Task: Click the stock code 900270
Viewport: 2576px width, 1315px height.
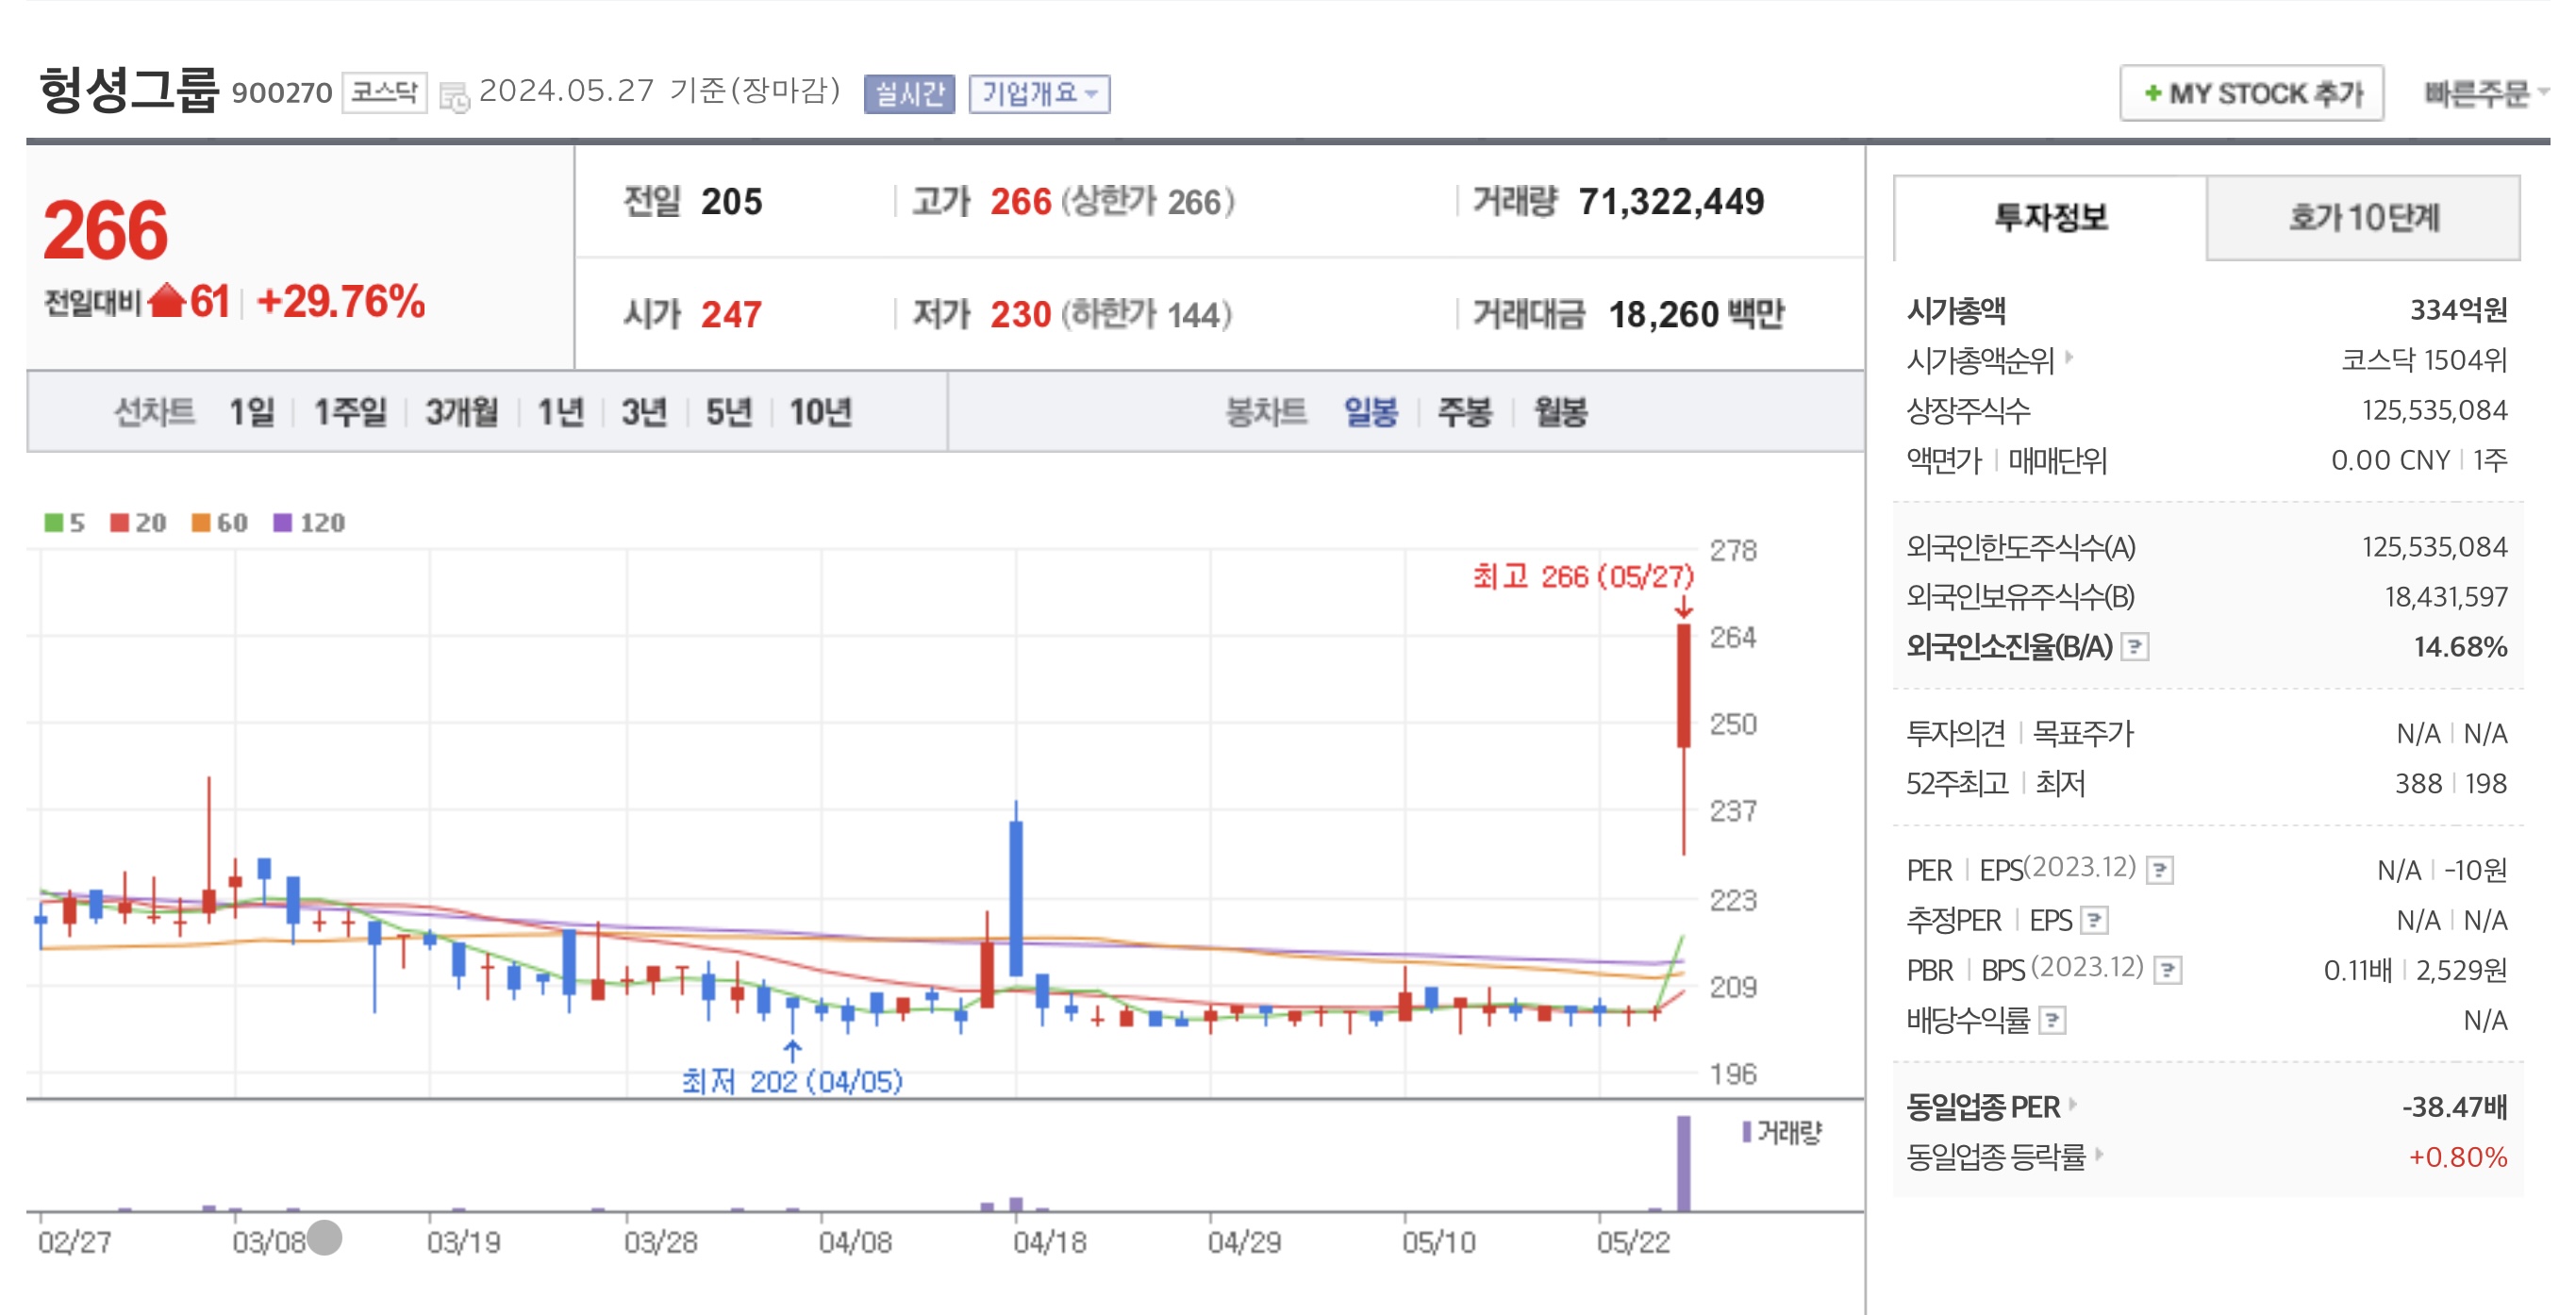Action: point(282,93)
